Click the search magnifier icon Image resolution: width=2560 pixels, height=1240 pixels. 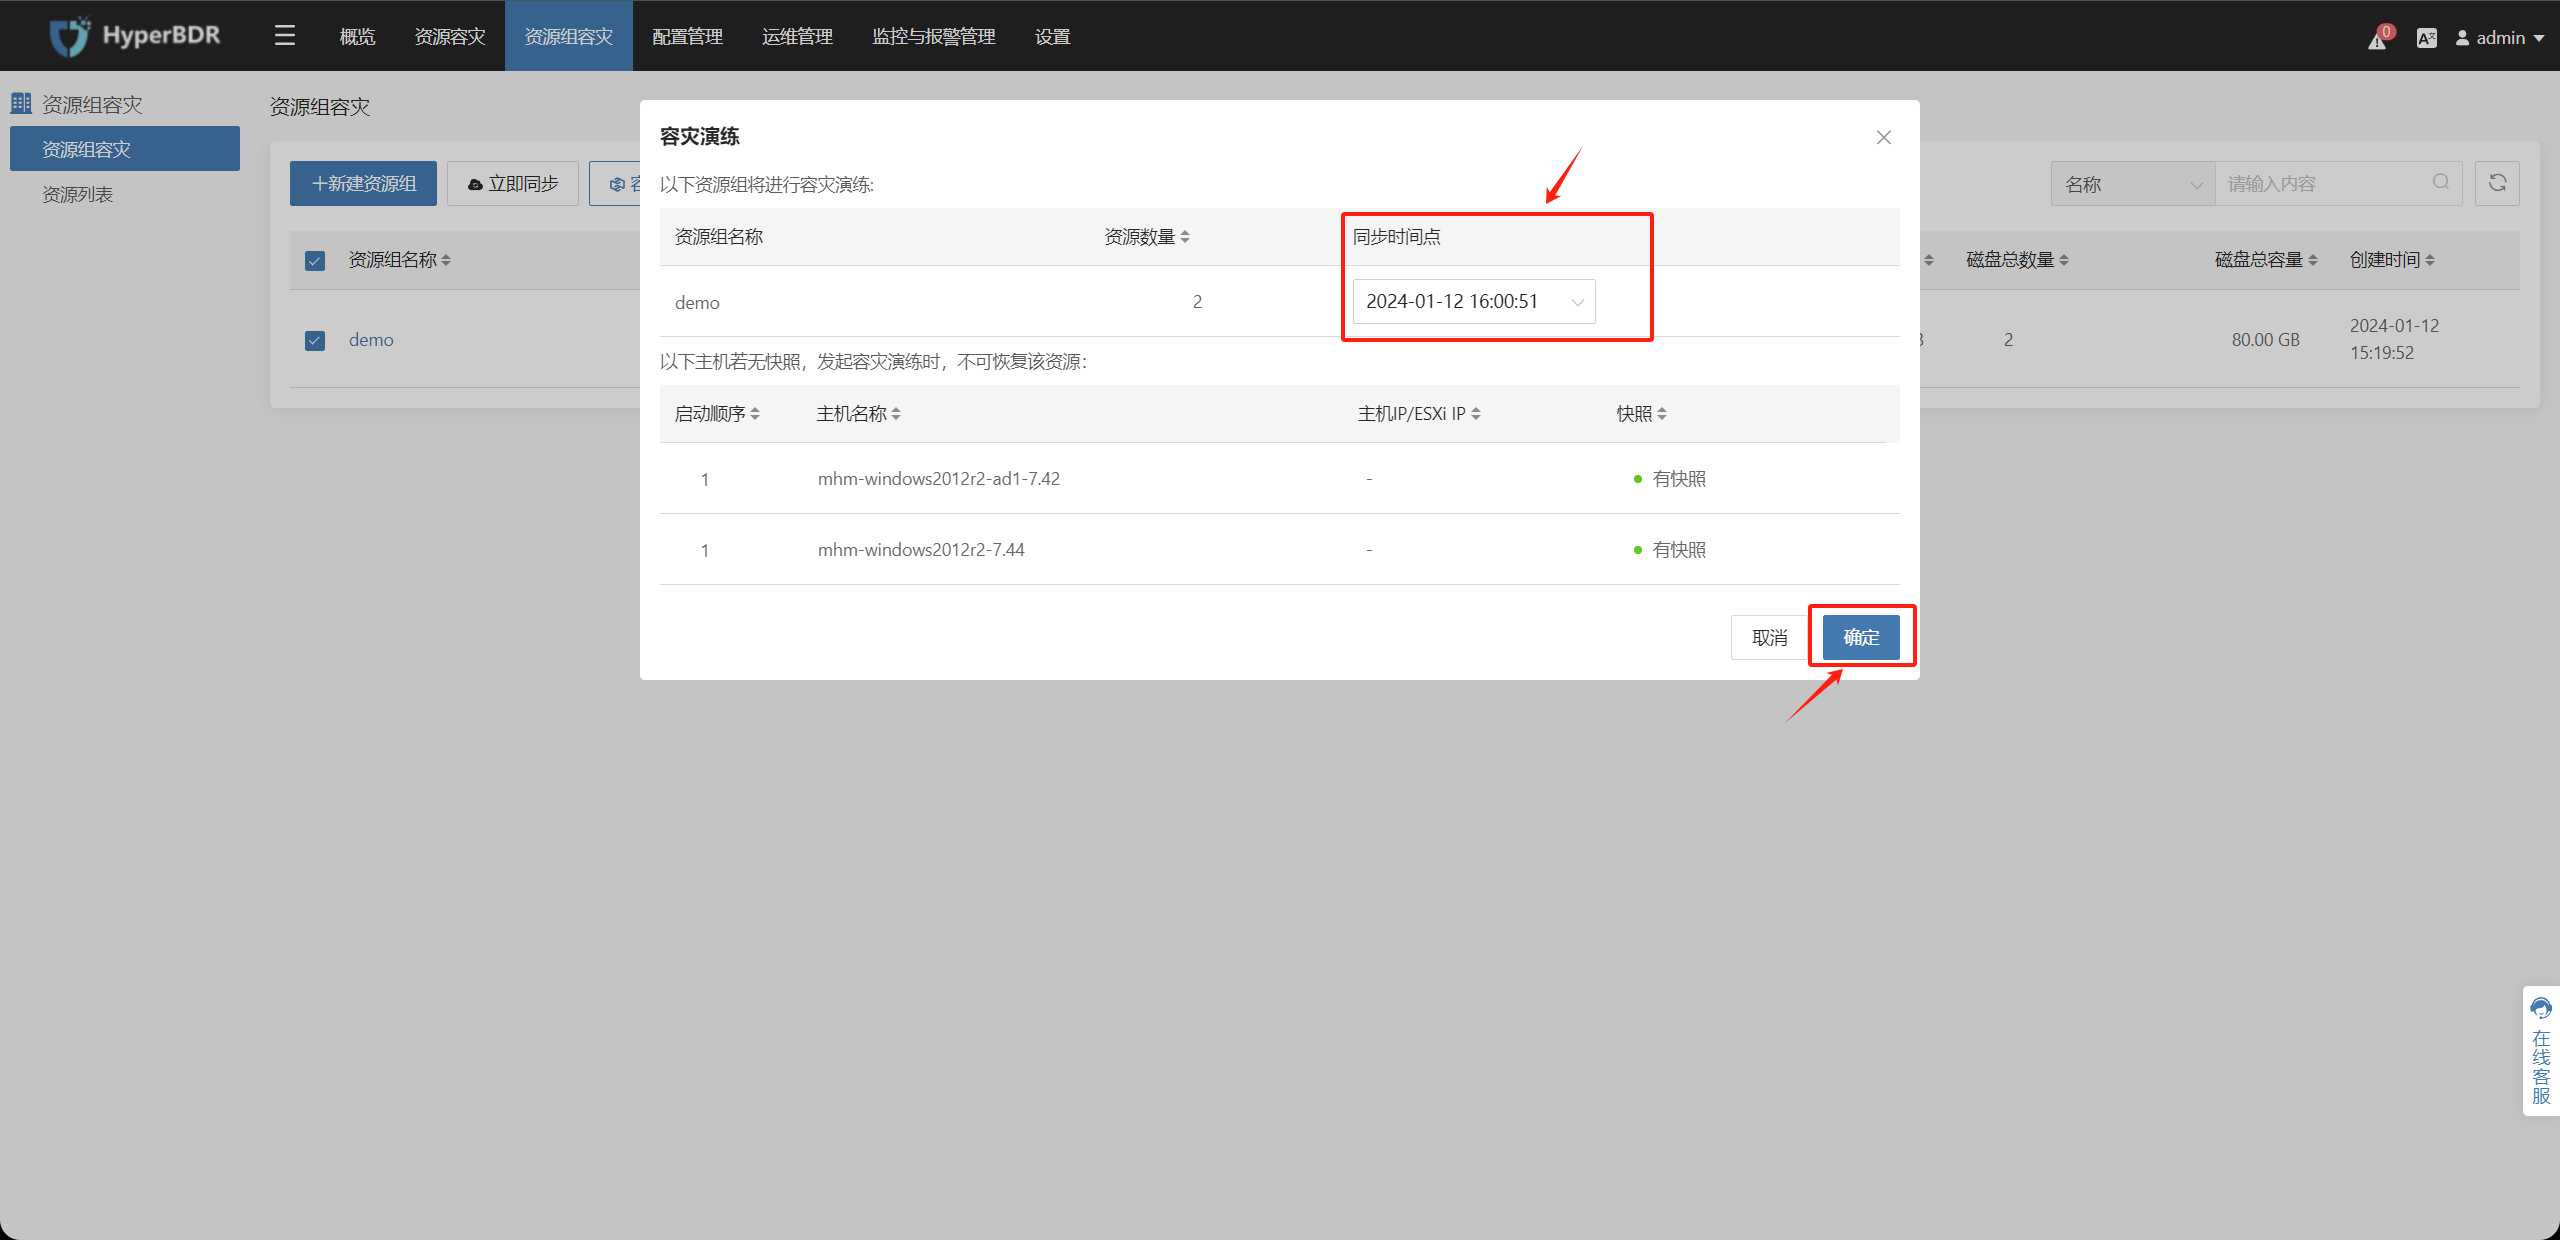(2441, 182)
